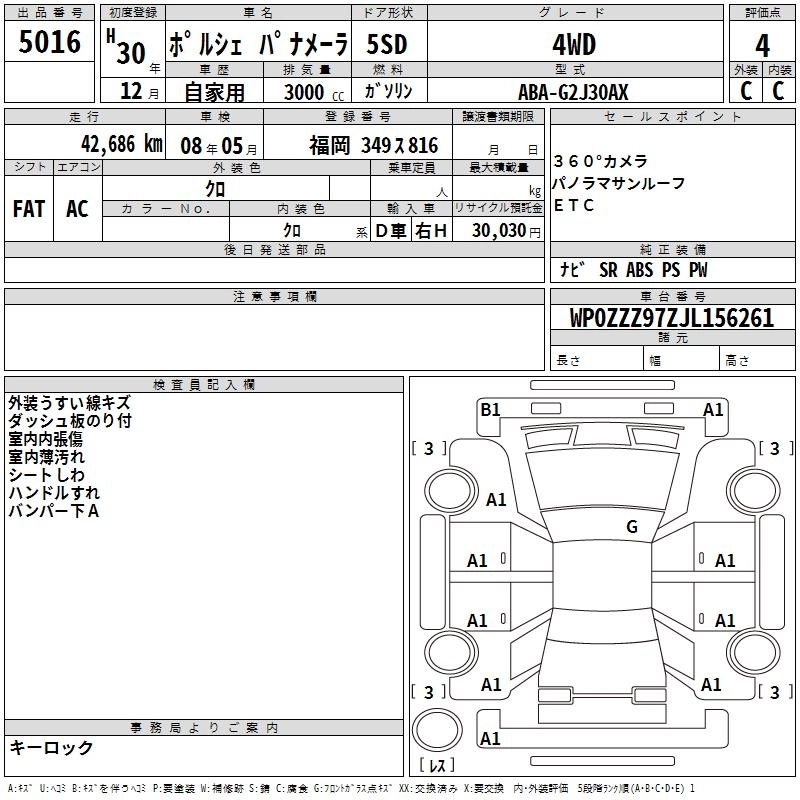Select the equipment item PS
800x800 pixels.
tap(671, 269)
